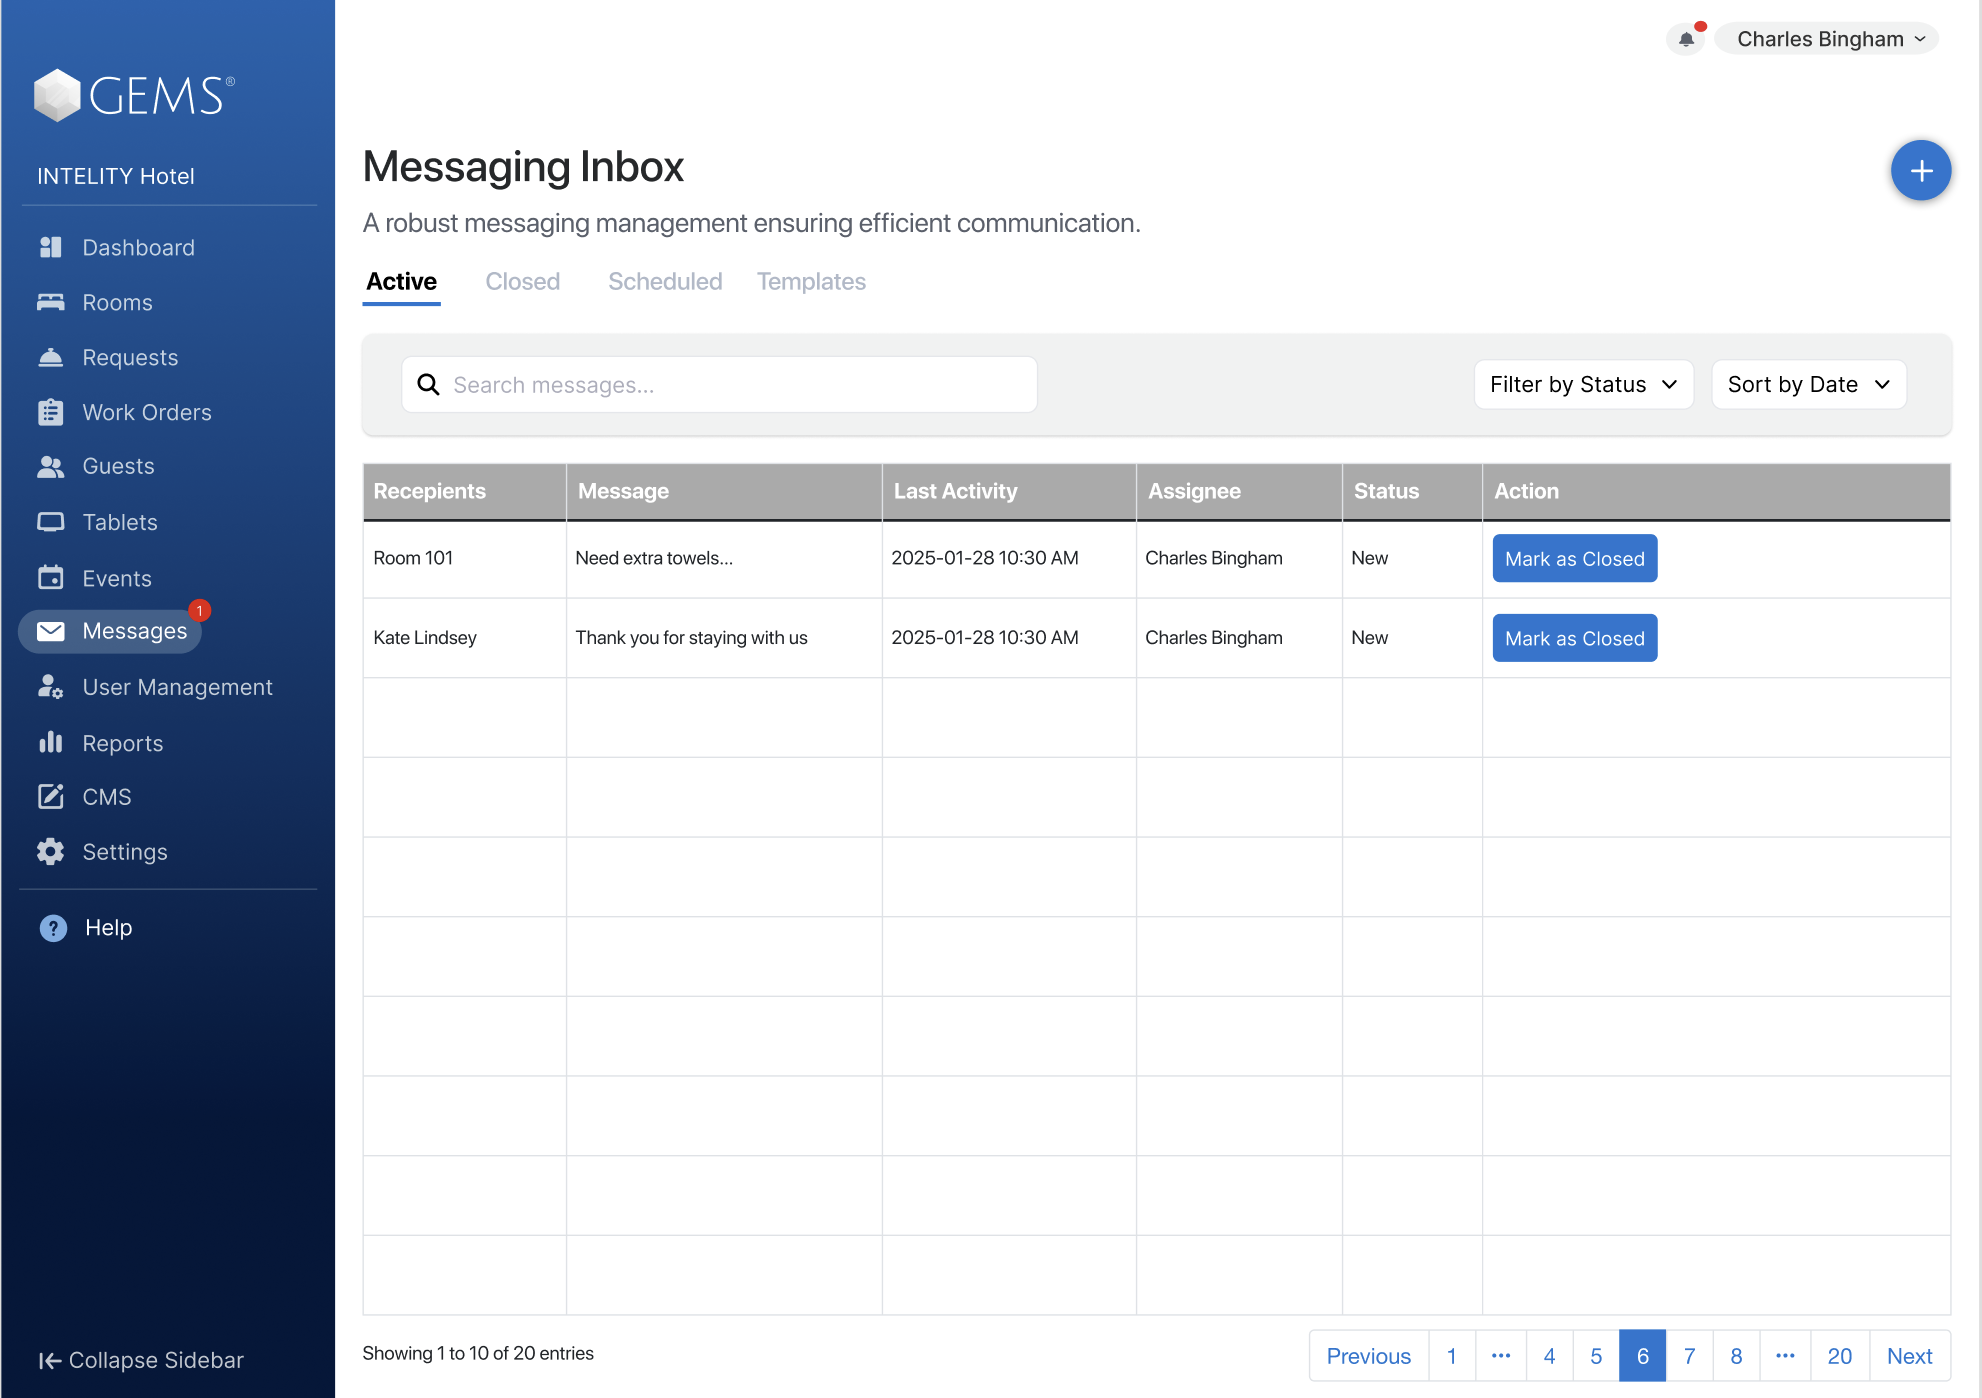
Task: Click the User Management icon
Action: 51,687
